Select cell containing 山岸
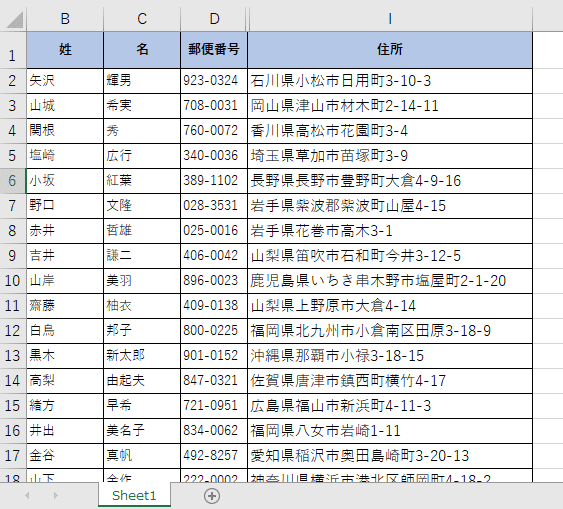Viewport: 563px width, 509px height. tap(65, 281)
